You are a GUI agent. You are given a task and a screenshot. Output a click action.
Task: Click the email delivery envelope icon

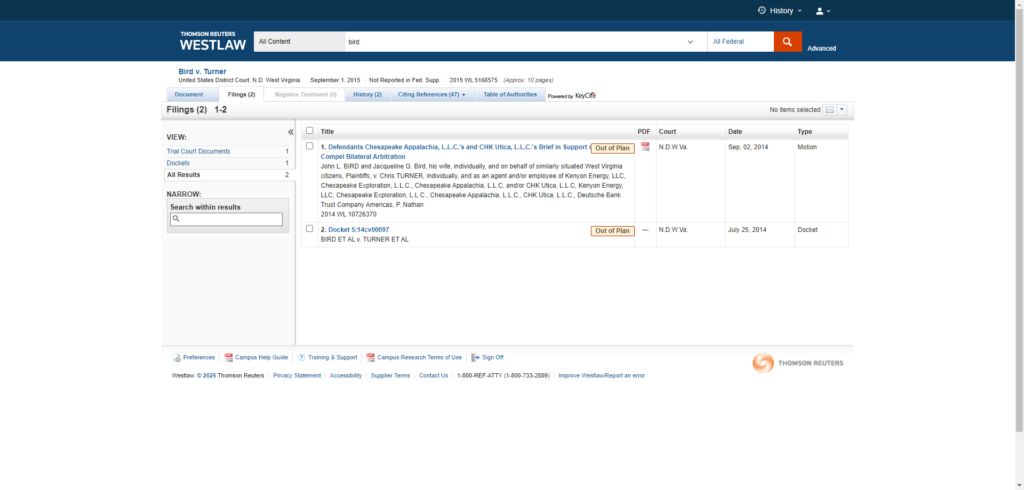(x=830, y=109)
